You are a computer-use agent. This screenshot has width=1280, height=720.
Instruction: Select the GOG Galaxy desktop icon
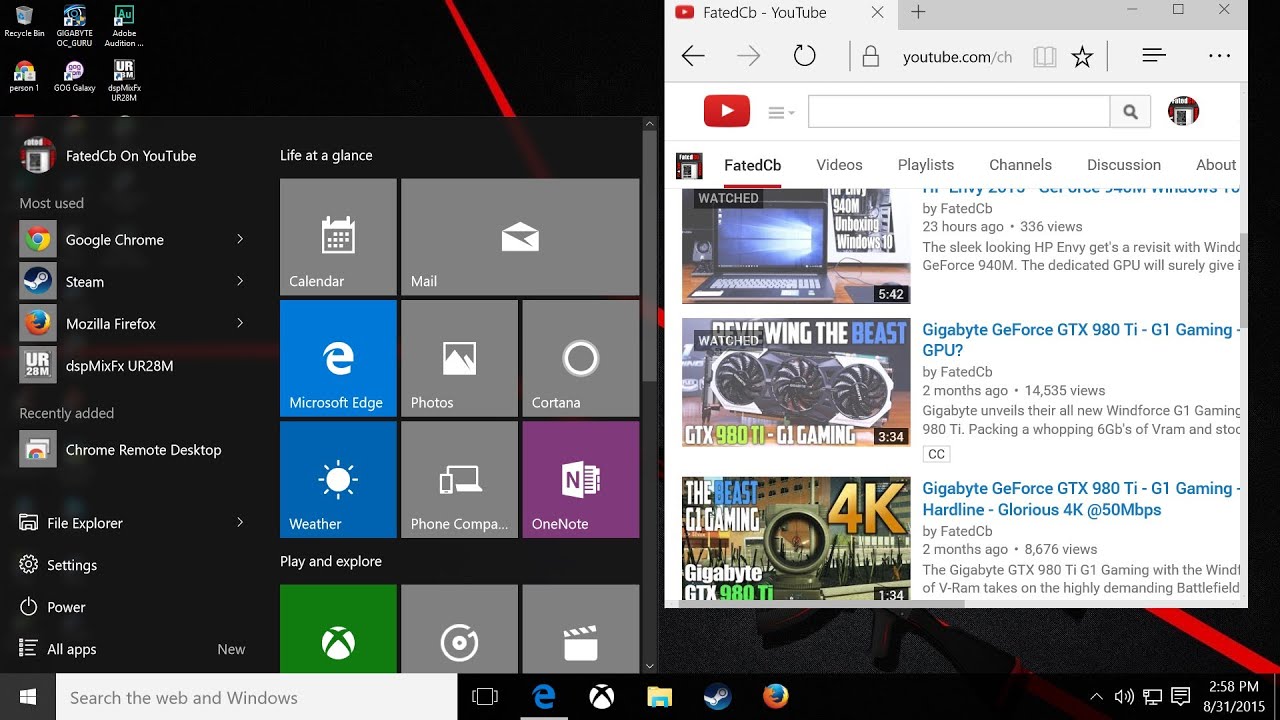pos(74,76)
